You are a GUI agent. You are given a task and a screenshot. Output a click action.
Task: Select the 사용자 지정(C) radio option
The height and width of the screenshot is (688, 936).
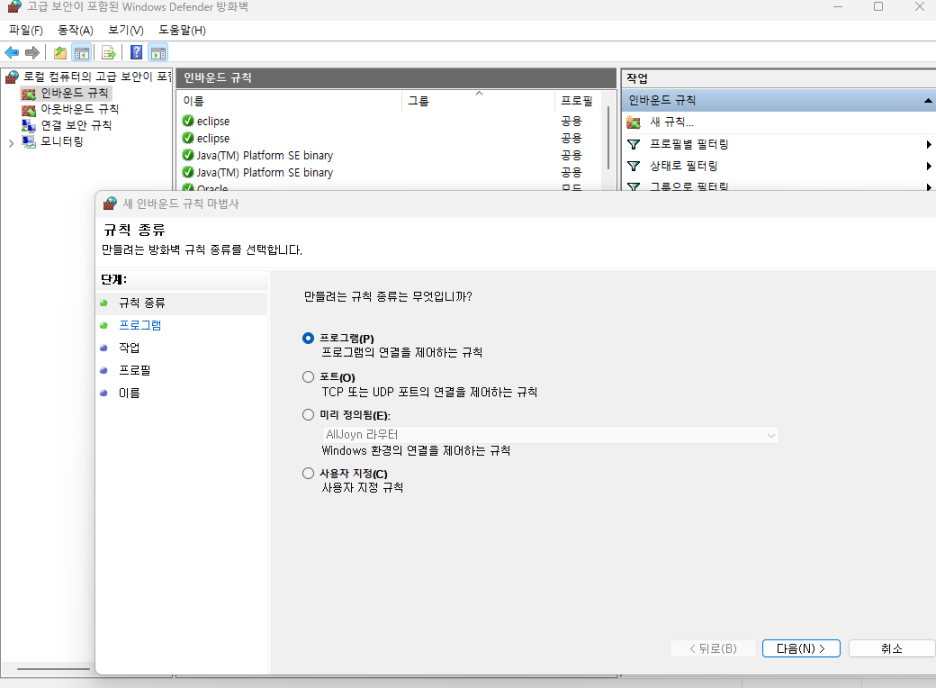click(x=308, y=473)
